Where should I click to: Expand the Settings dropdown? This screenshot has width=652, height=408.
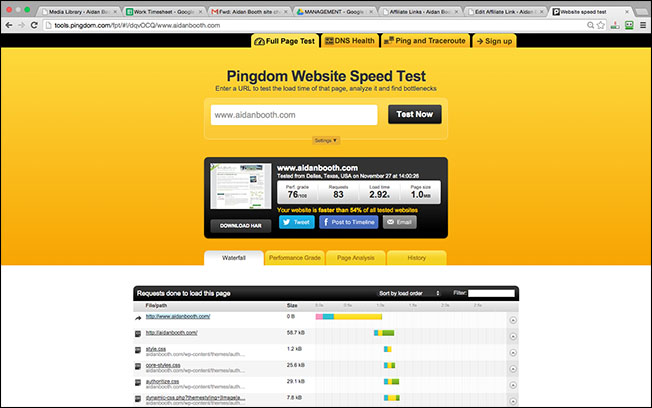[x=326, y=140]
